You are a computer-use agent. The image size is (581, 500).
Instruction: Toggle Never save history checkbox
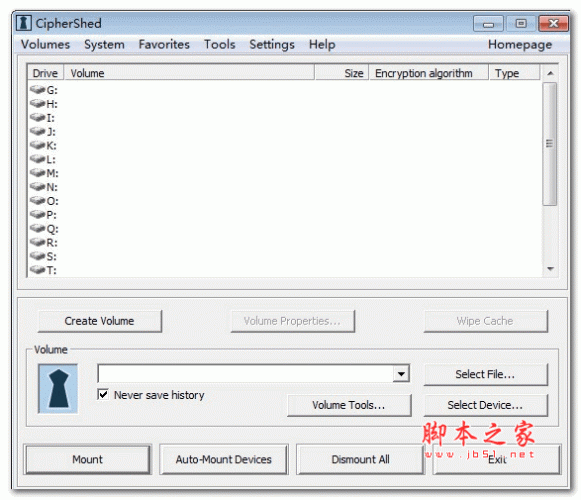click(x=103, y=394)
